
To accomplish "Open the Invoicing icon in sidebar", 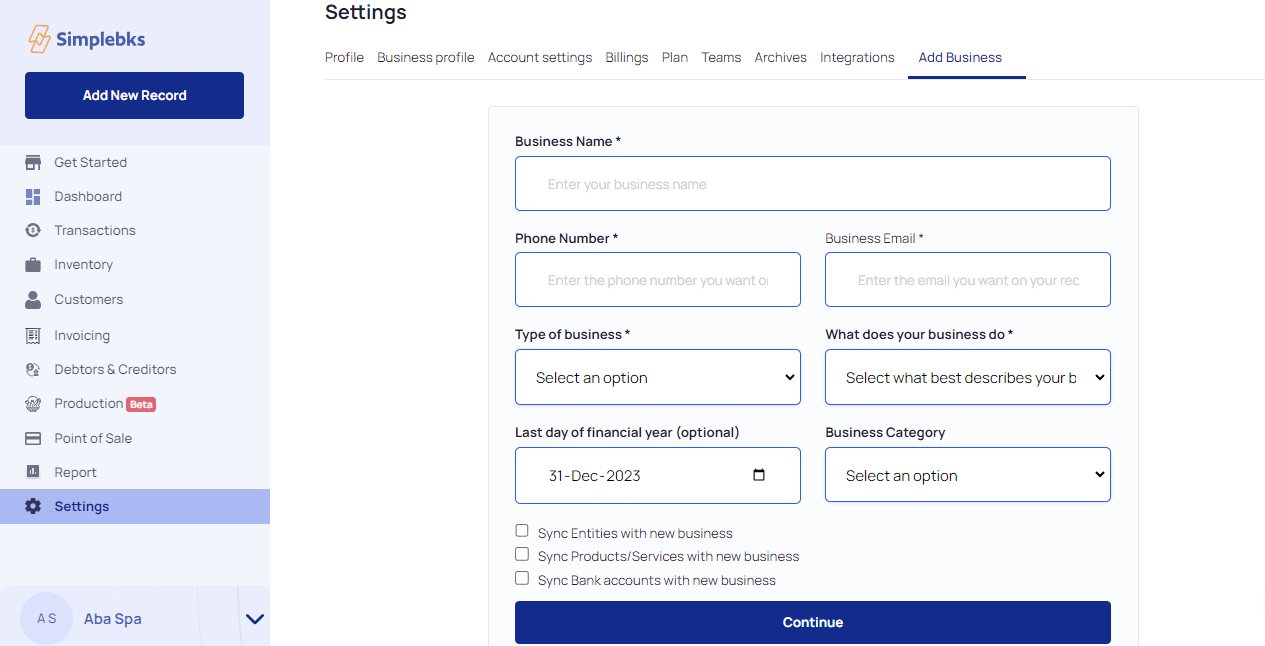I will (x=33, y=336).
